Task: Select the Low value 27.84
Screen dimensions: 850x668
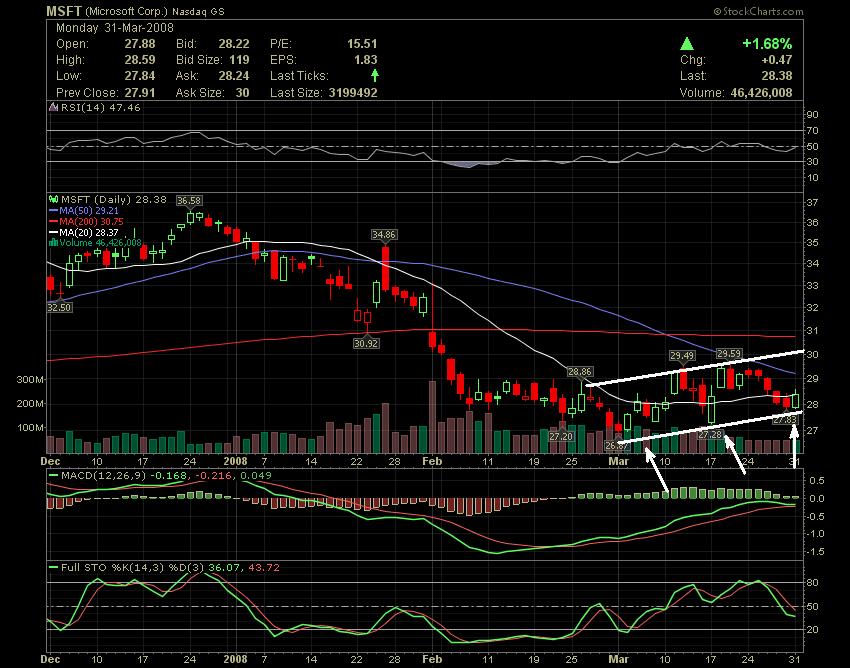Action: click(140, 76)
